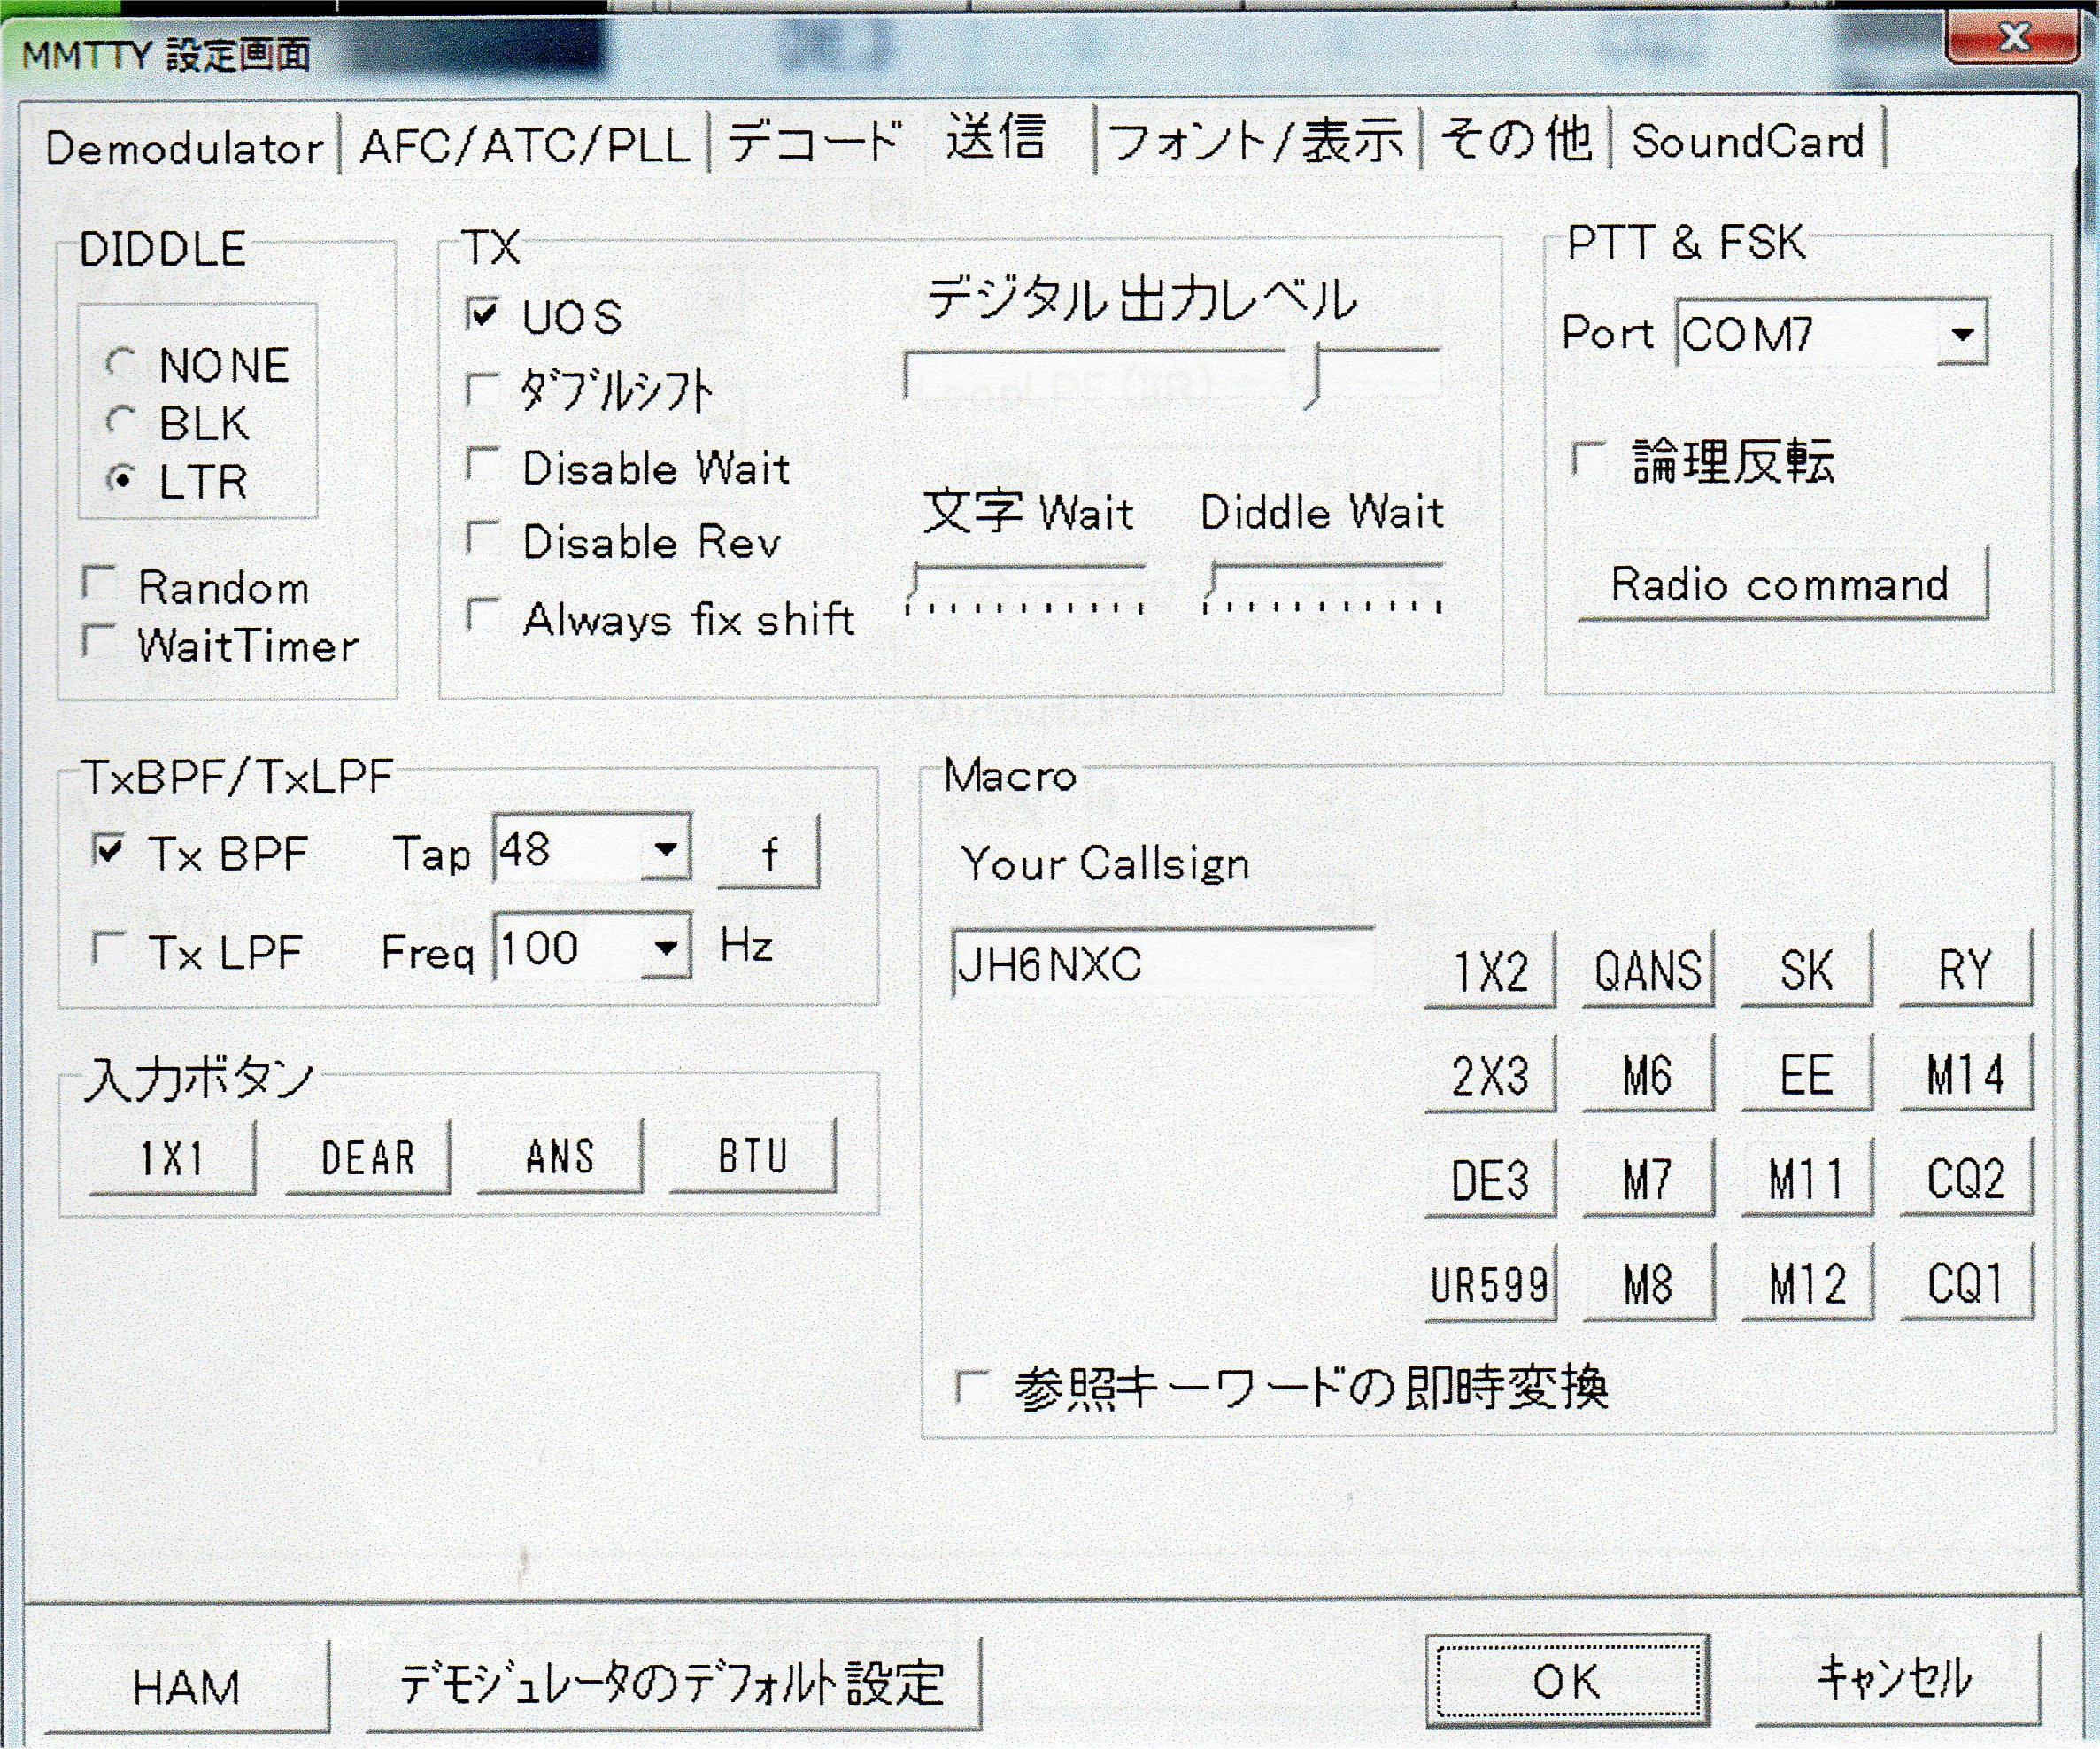
Task: Open the Tap 48 dropdown
Action: pyautogui.click(x=665, y=849)
